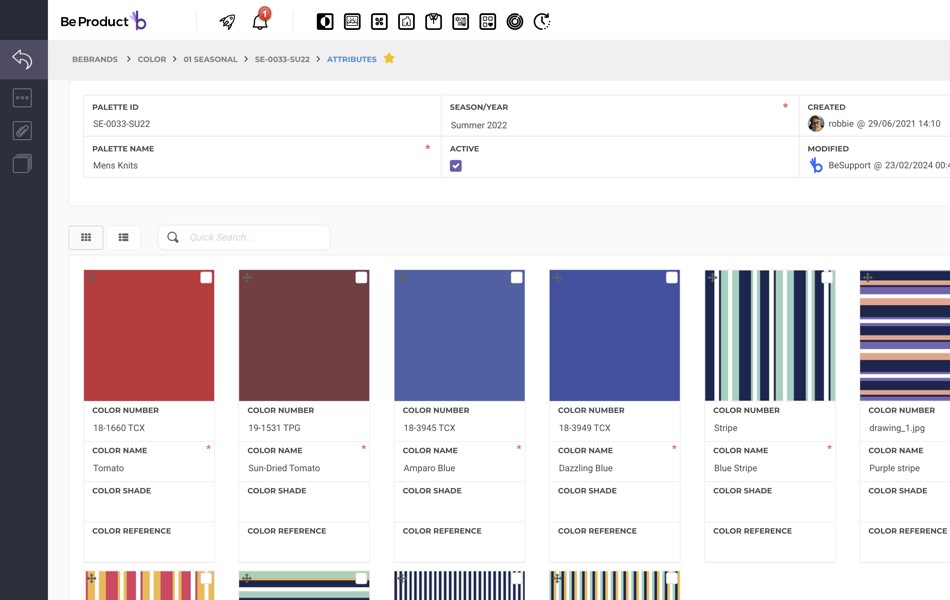Open the Purple stripe pattern thumbnail
950x600 pixels.
(x=905, y=335)
